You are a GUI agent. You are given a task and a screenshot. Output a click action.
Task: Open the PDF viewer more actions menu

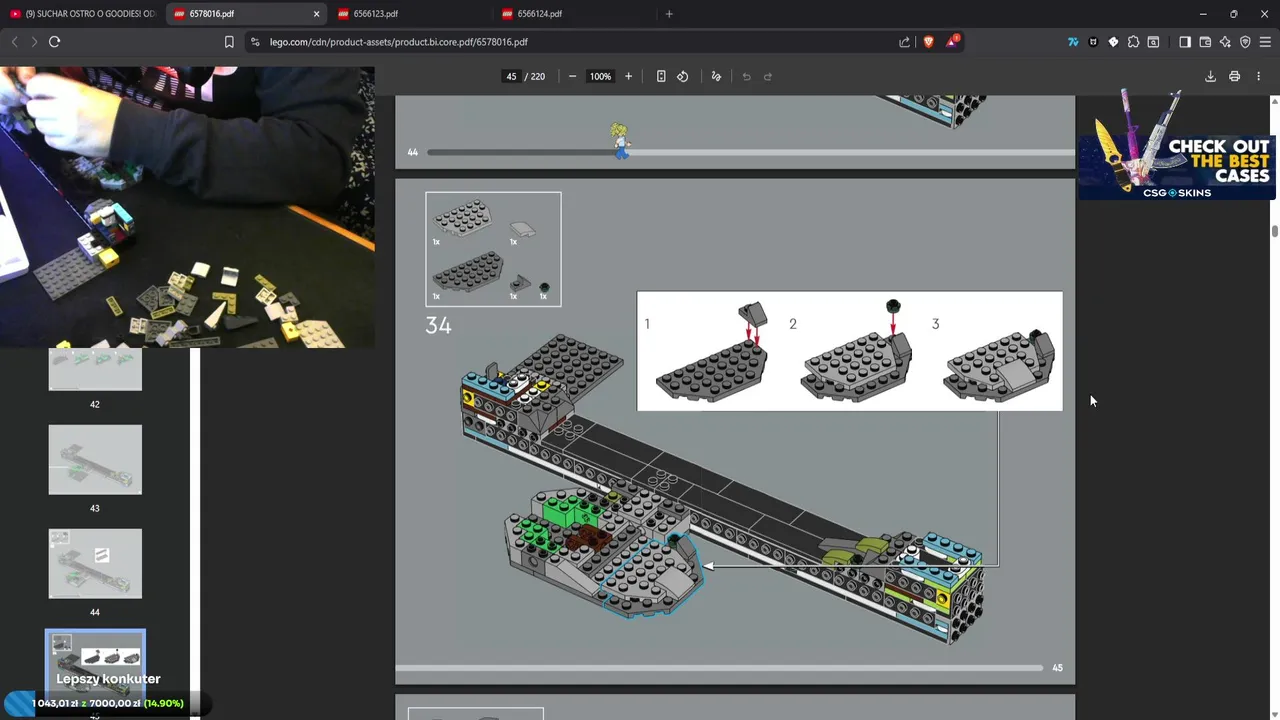point(1259,76)
